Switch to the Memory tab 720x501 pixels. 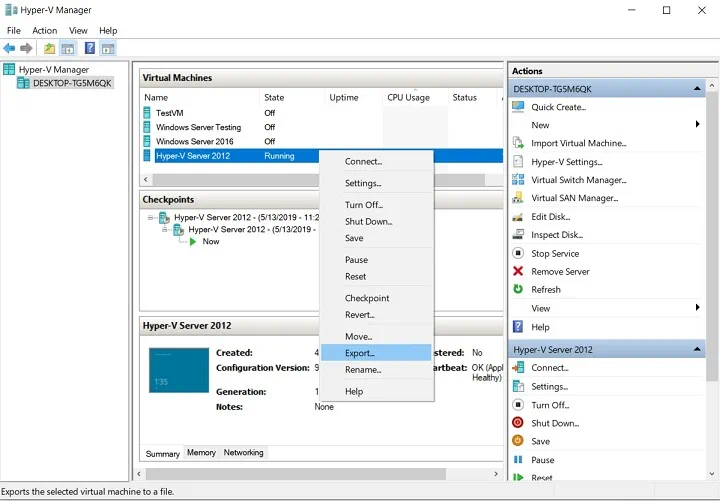click(x=201, y=453)
